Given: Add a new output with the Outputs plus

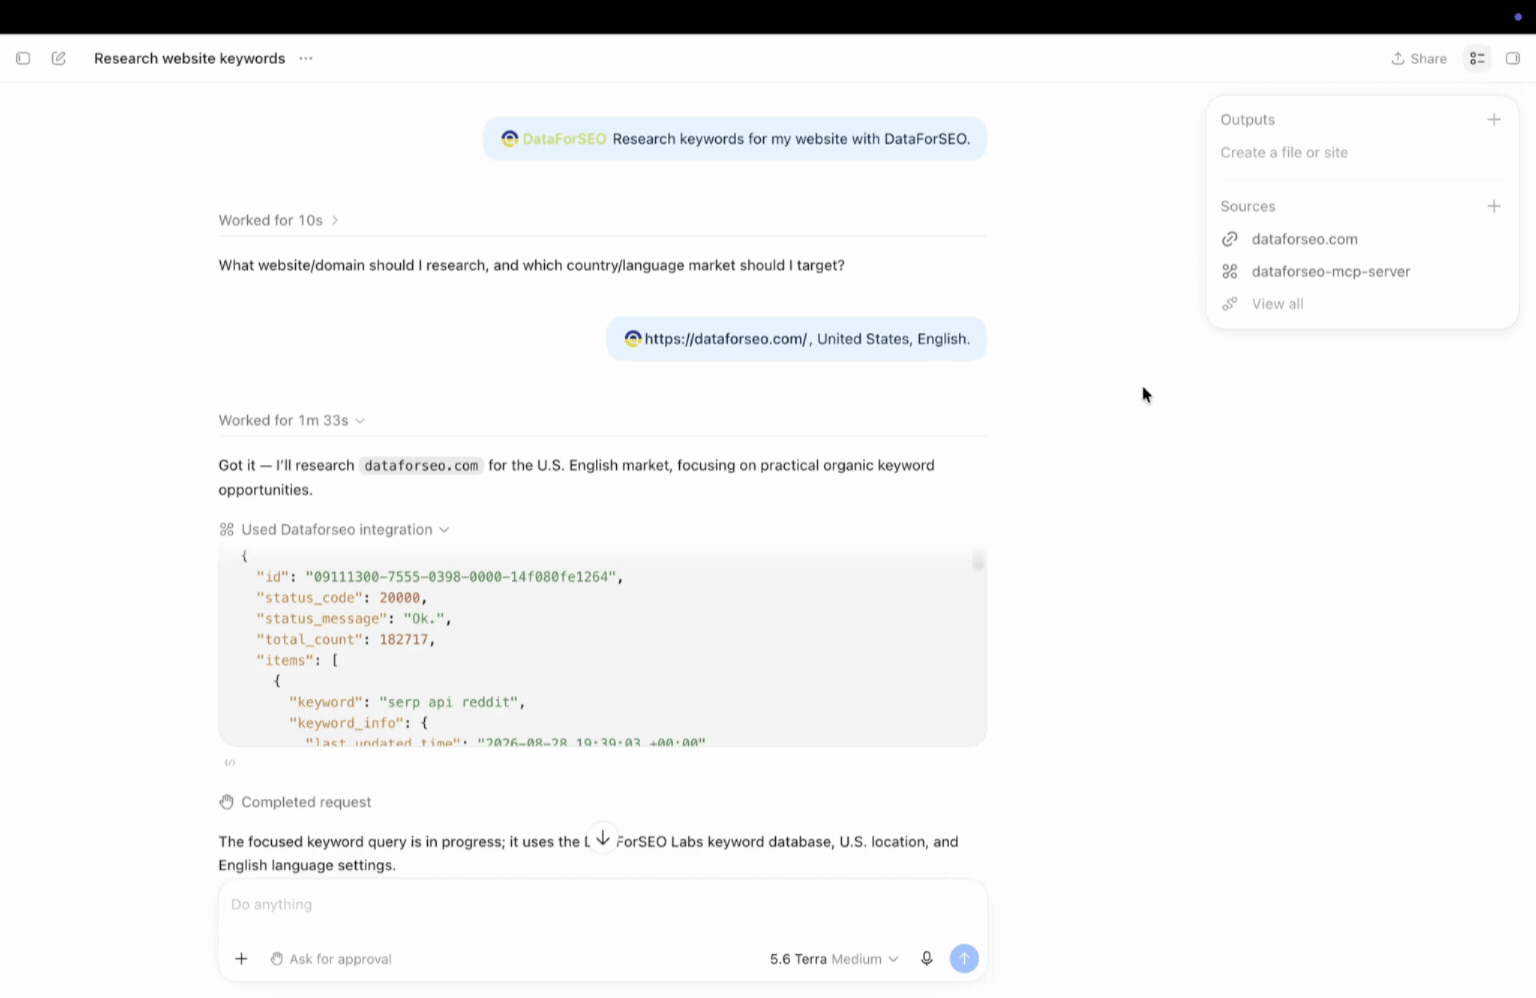Looking at the screenshot, I should 1494,119.
